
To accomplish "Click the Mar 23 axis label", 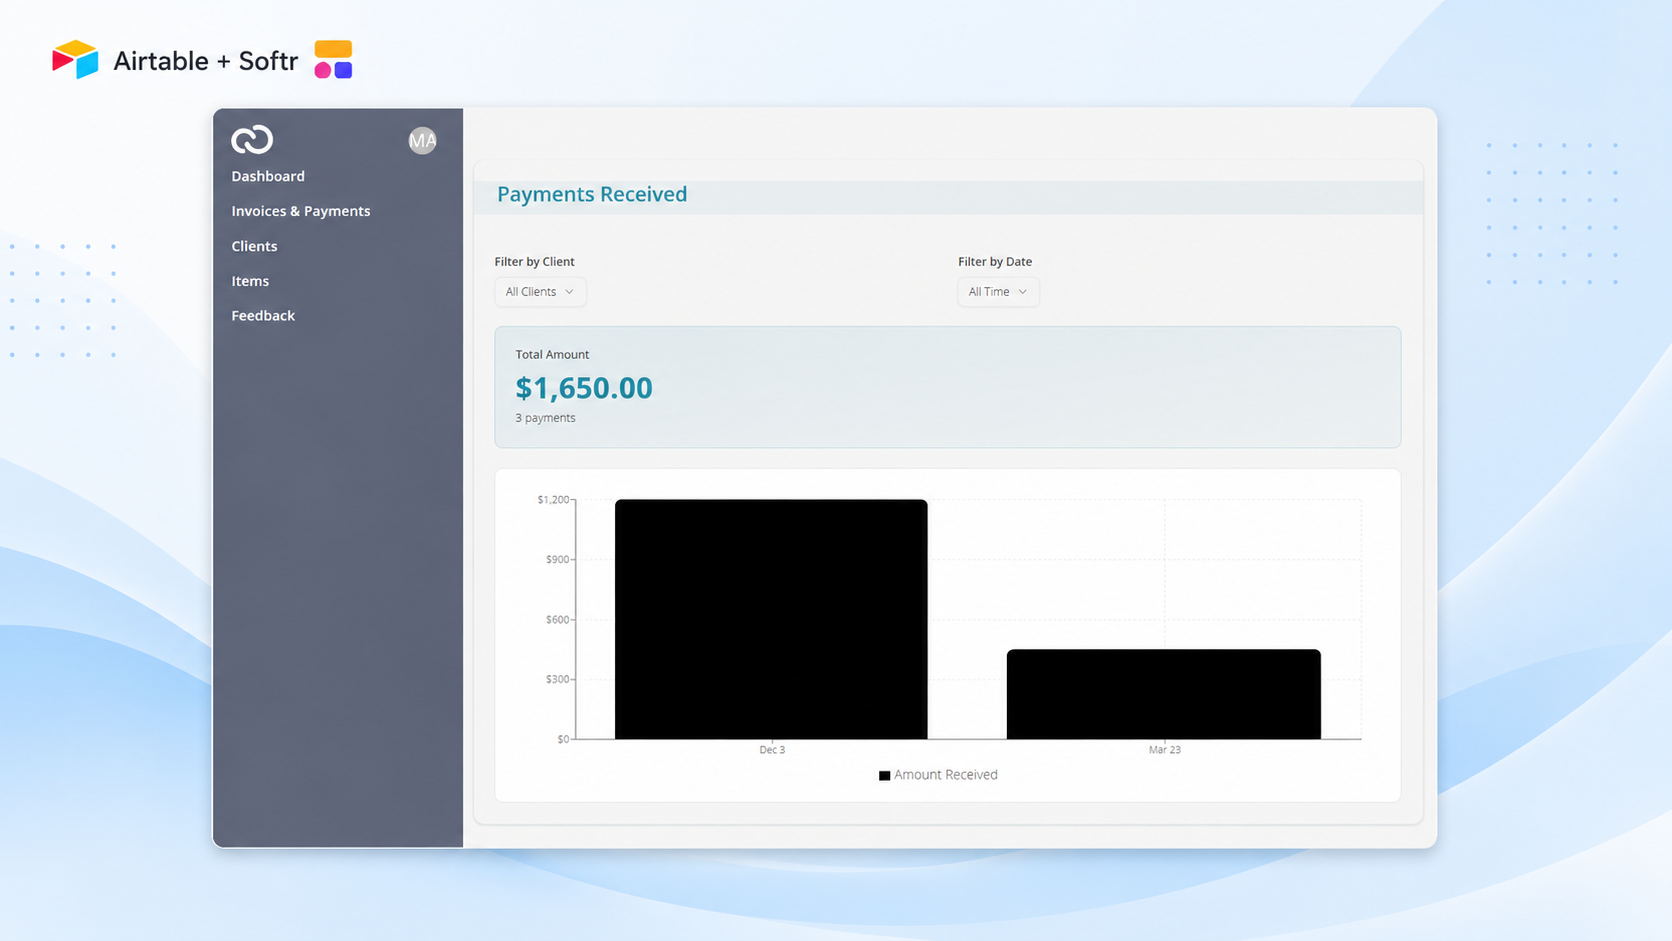I will click(x=1164, y=750).
